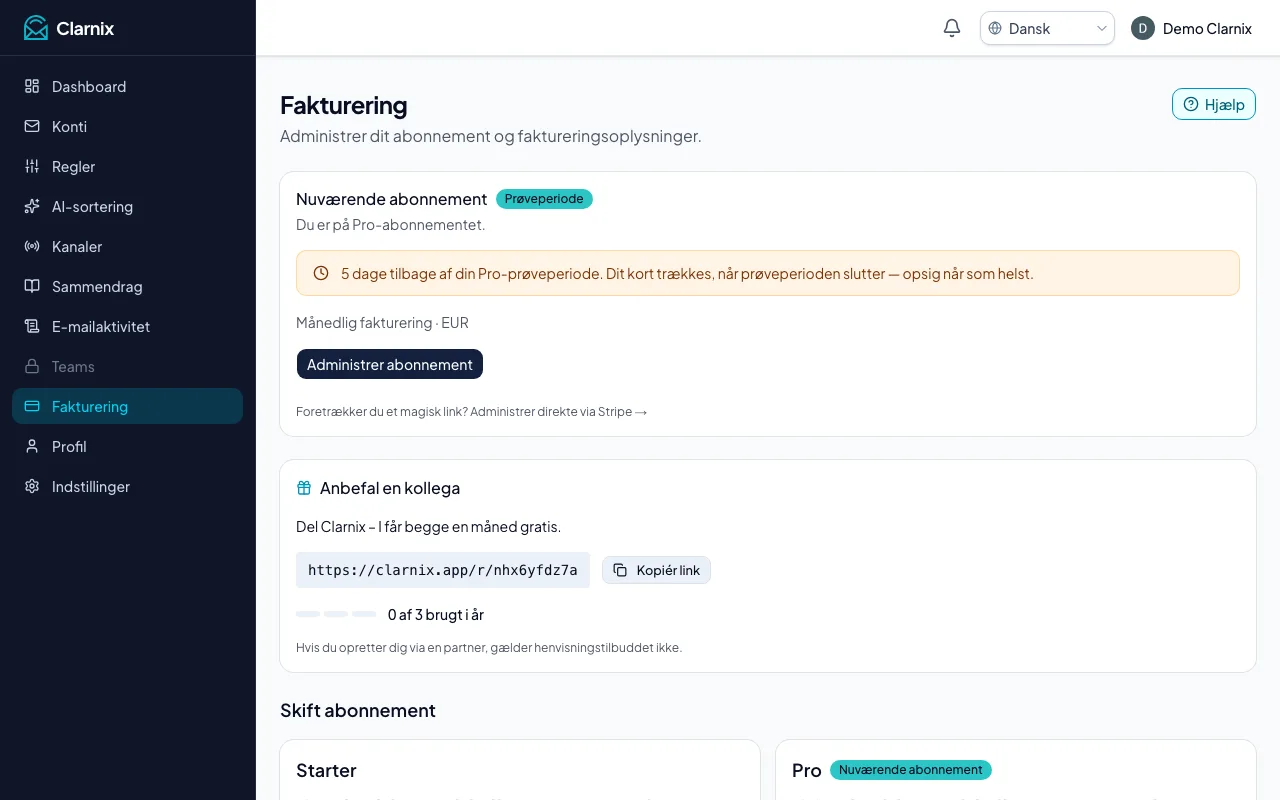Click the Regler sliders icon
Screen dimensions: 1280x800
point(32,166)
